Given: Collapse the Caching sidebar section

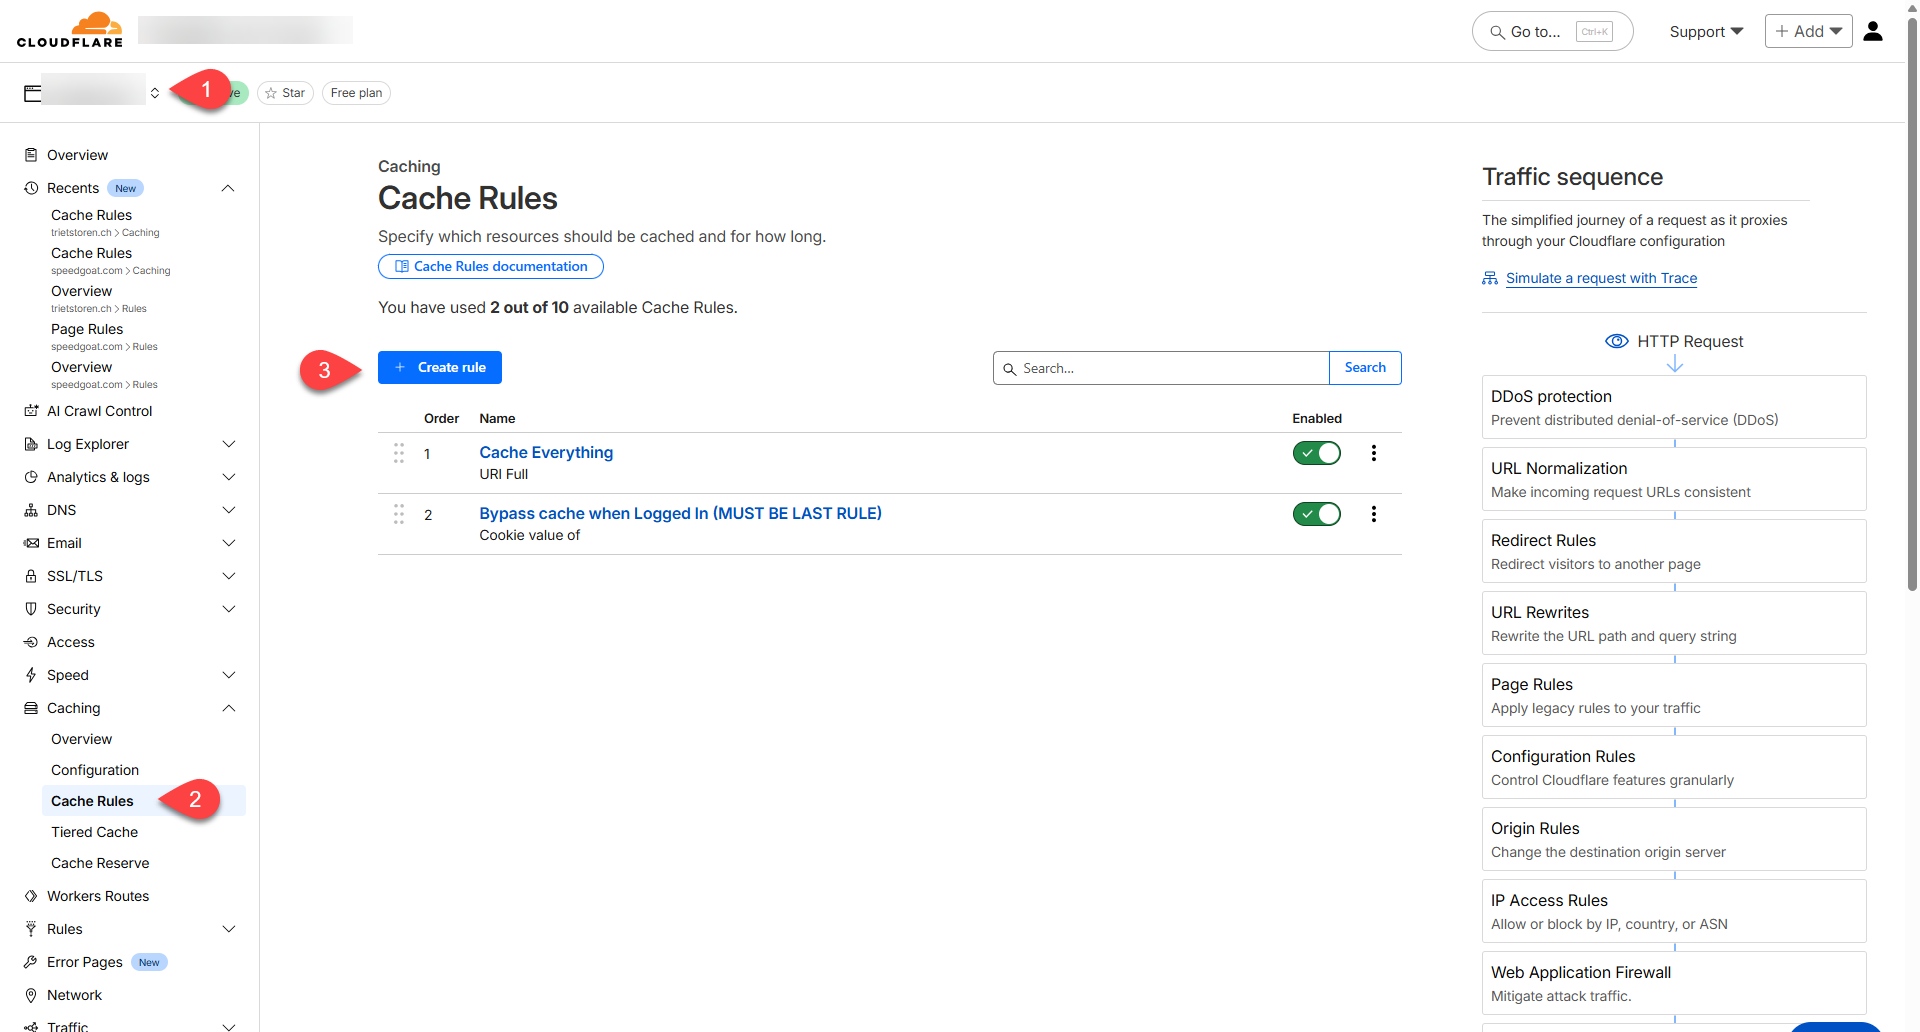Looking at the screenshot, I should coord(228,708).
